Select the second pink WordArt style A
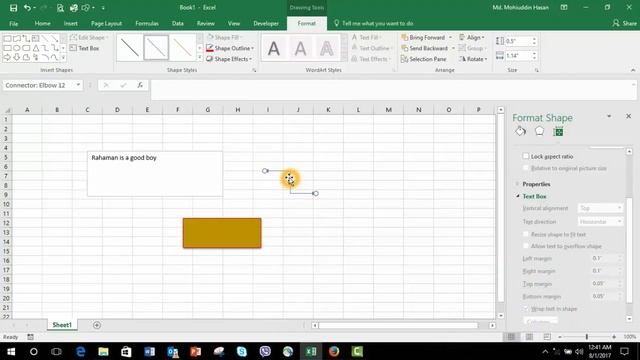The image size is (640, 360). coord(300,49)
